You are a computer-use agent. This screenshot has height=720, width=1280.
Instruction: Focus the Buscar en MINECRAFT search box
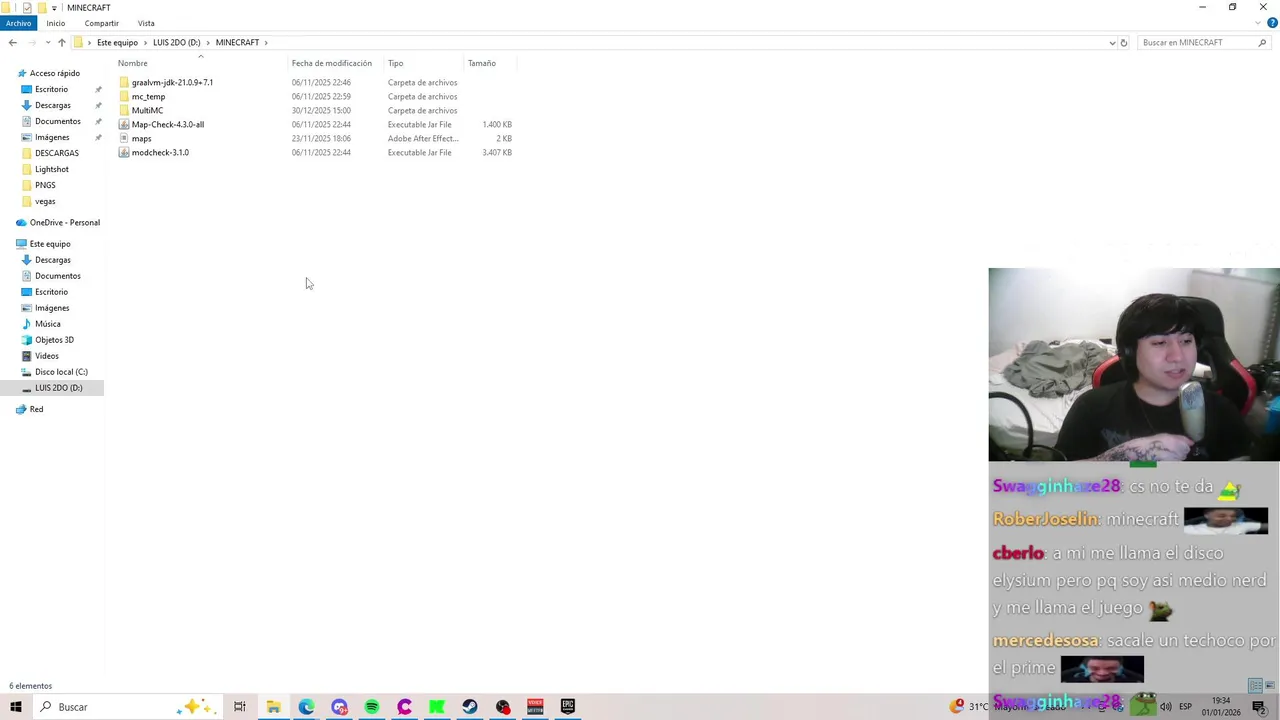click(x=1198, y=42)
